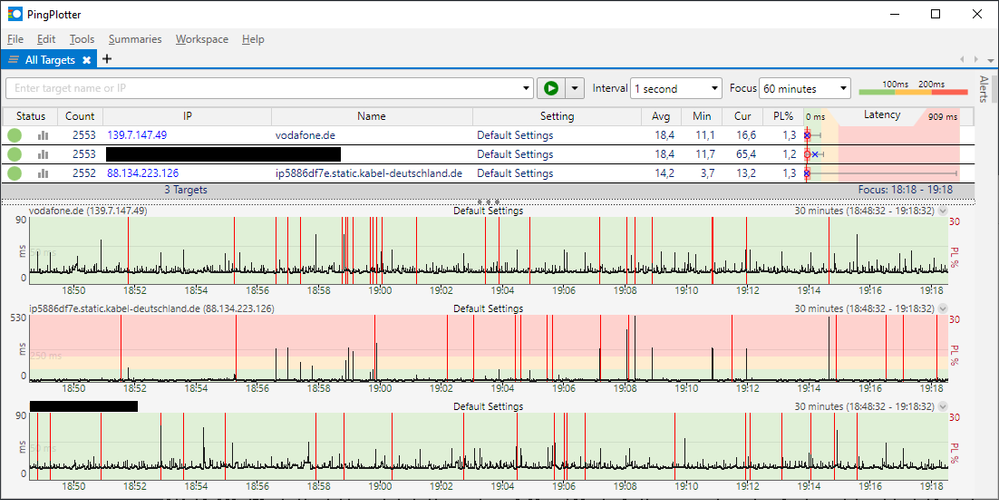Toggle the graph icon in the redacted target row
Image resolution: width=999 pixels, height=500 pixels.
tap(43, 154)
